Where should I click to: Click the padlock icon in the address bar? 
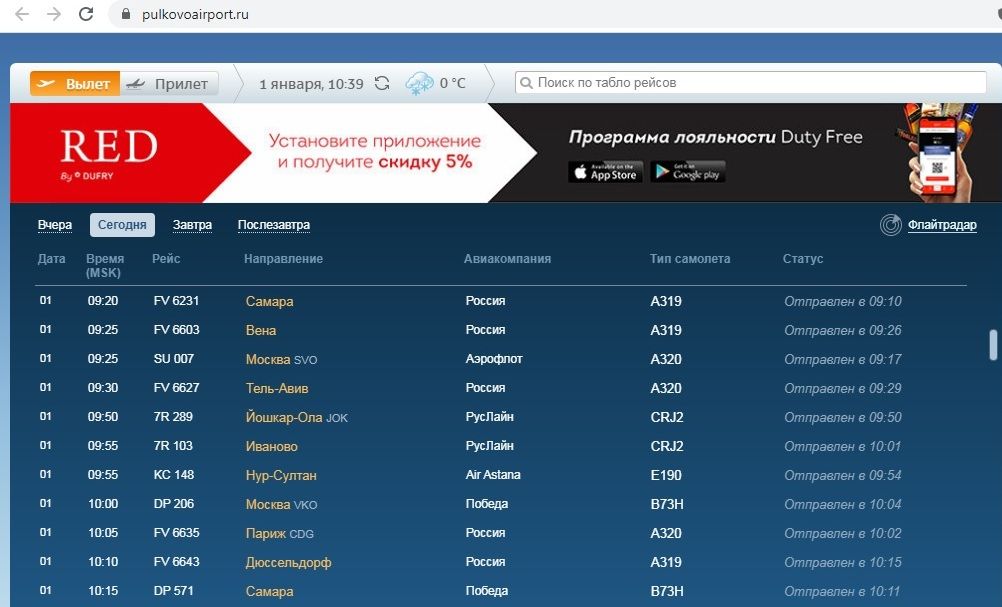click(123, 15)
